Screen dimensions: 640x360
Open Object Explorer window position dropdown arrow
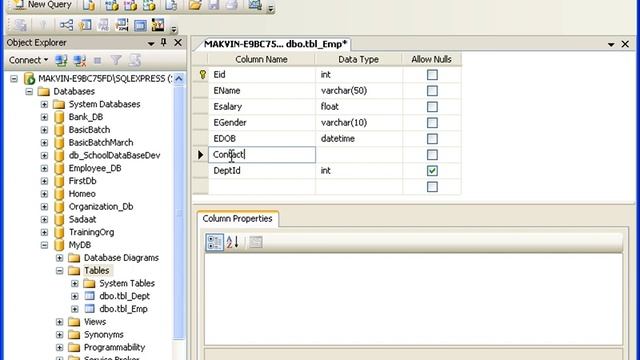pos(151,43)
